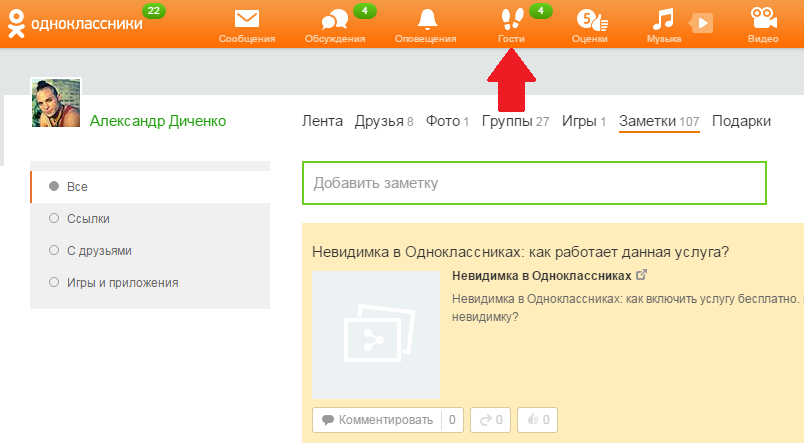Switch to the Подарки tab

pos(741,121)
